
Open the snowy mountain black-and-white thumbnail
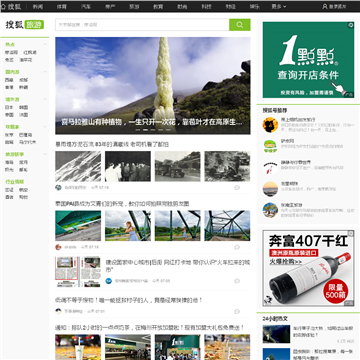pos(78,166)
